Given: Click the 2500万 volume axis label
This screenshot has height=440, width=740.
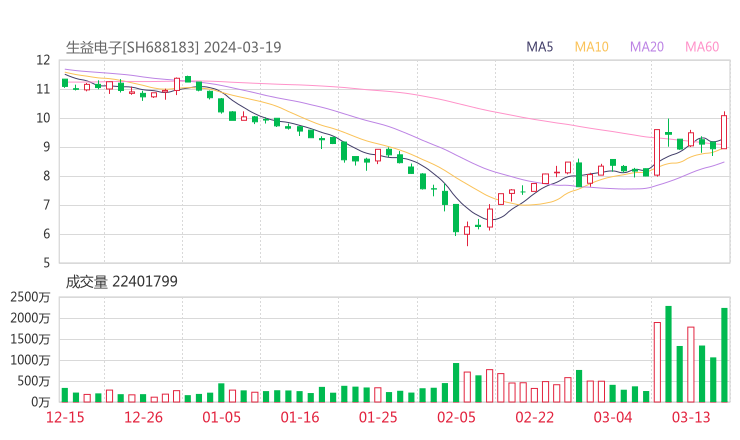Looking at the screenshot, I should click(x=30, y=297).
